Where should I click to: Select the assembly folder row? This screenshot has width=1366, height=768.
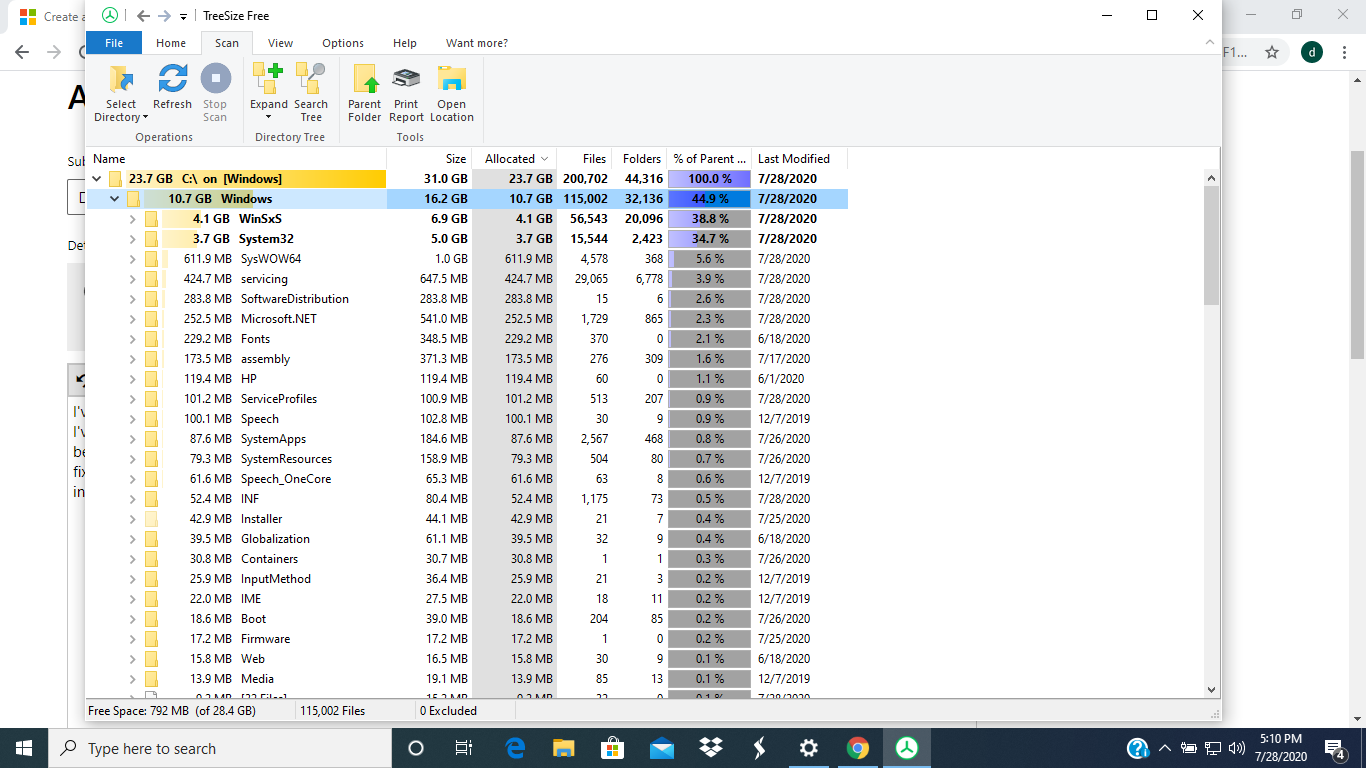[467, 359]
